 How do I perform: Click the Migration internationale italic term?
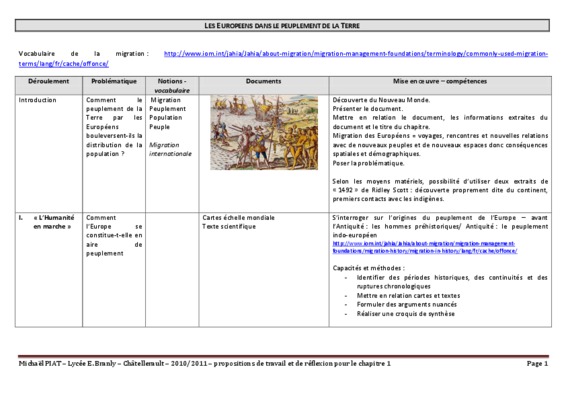170,149
